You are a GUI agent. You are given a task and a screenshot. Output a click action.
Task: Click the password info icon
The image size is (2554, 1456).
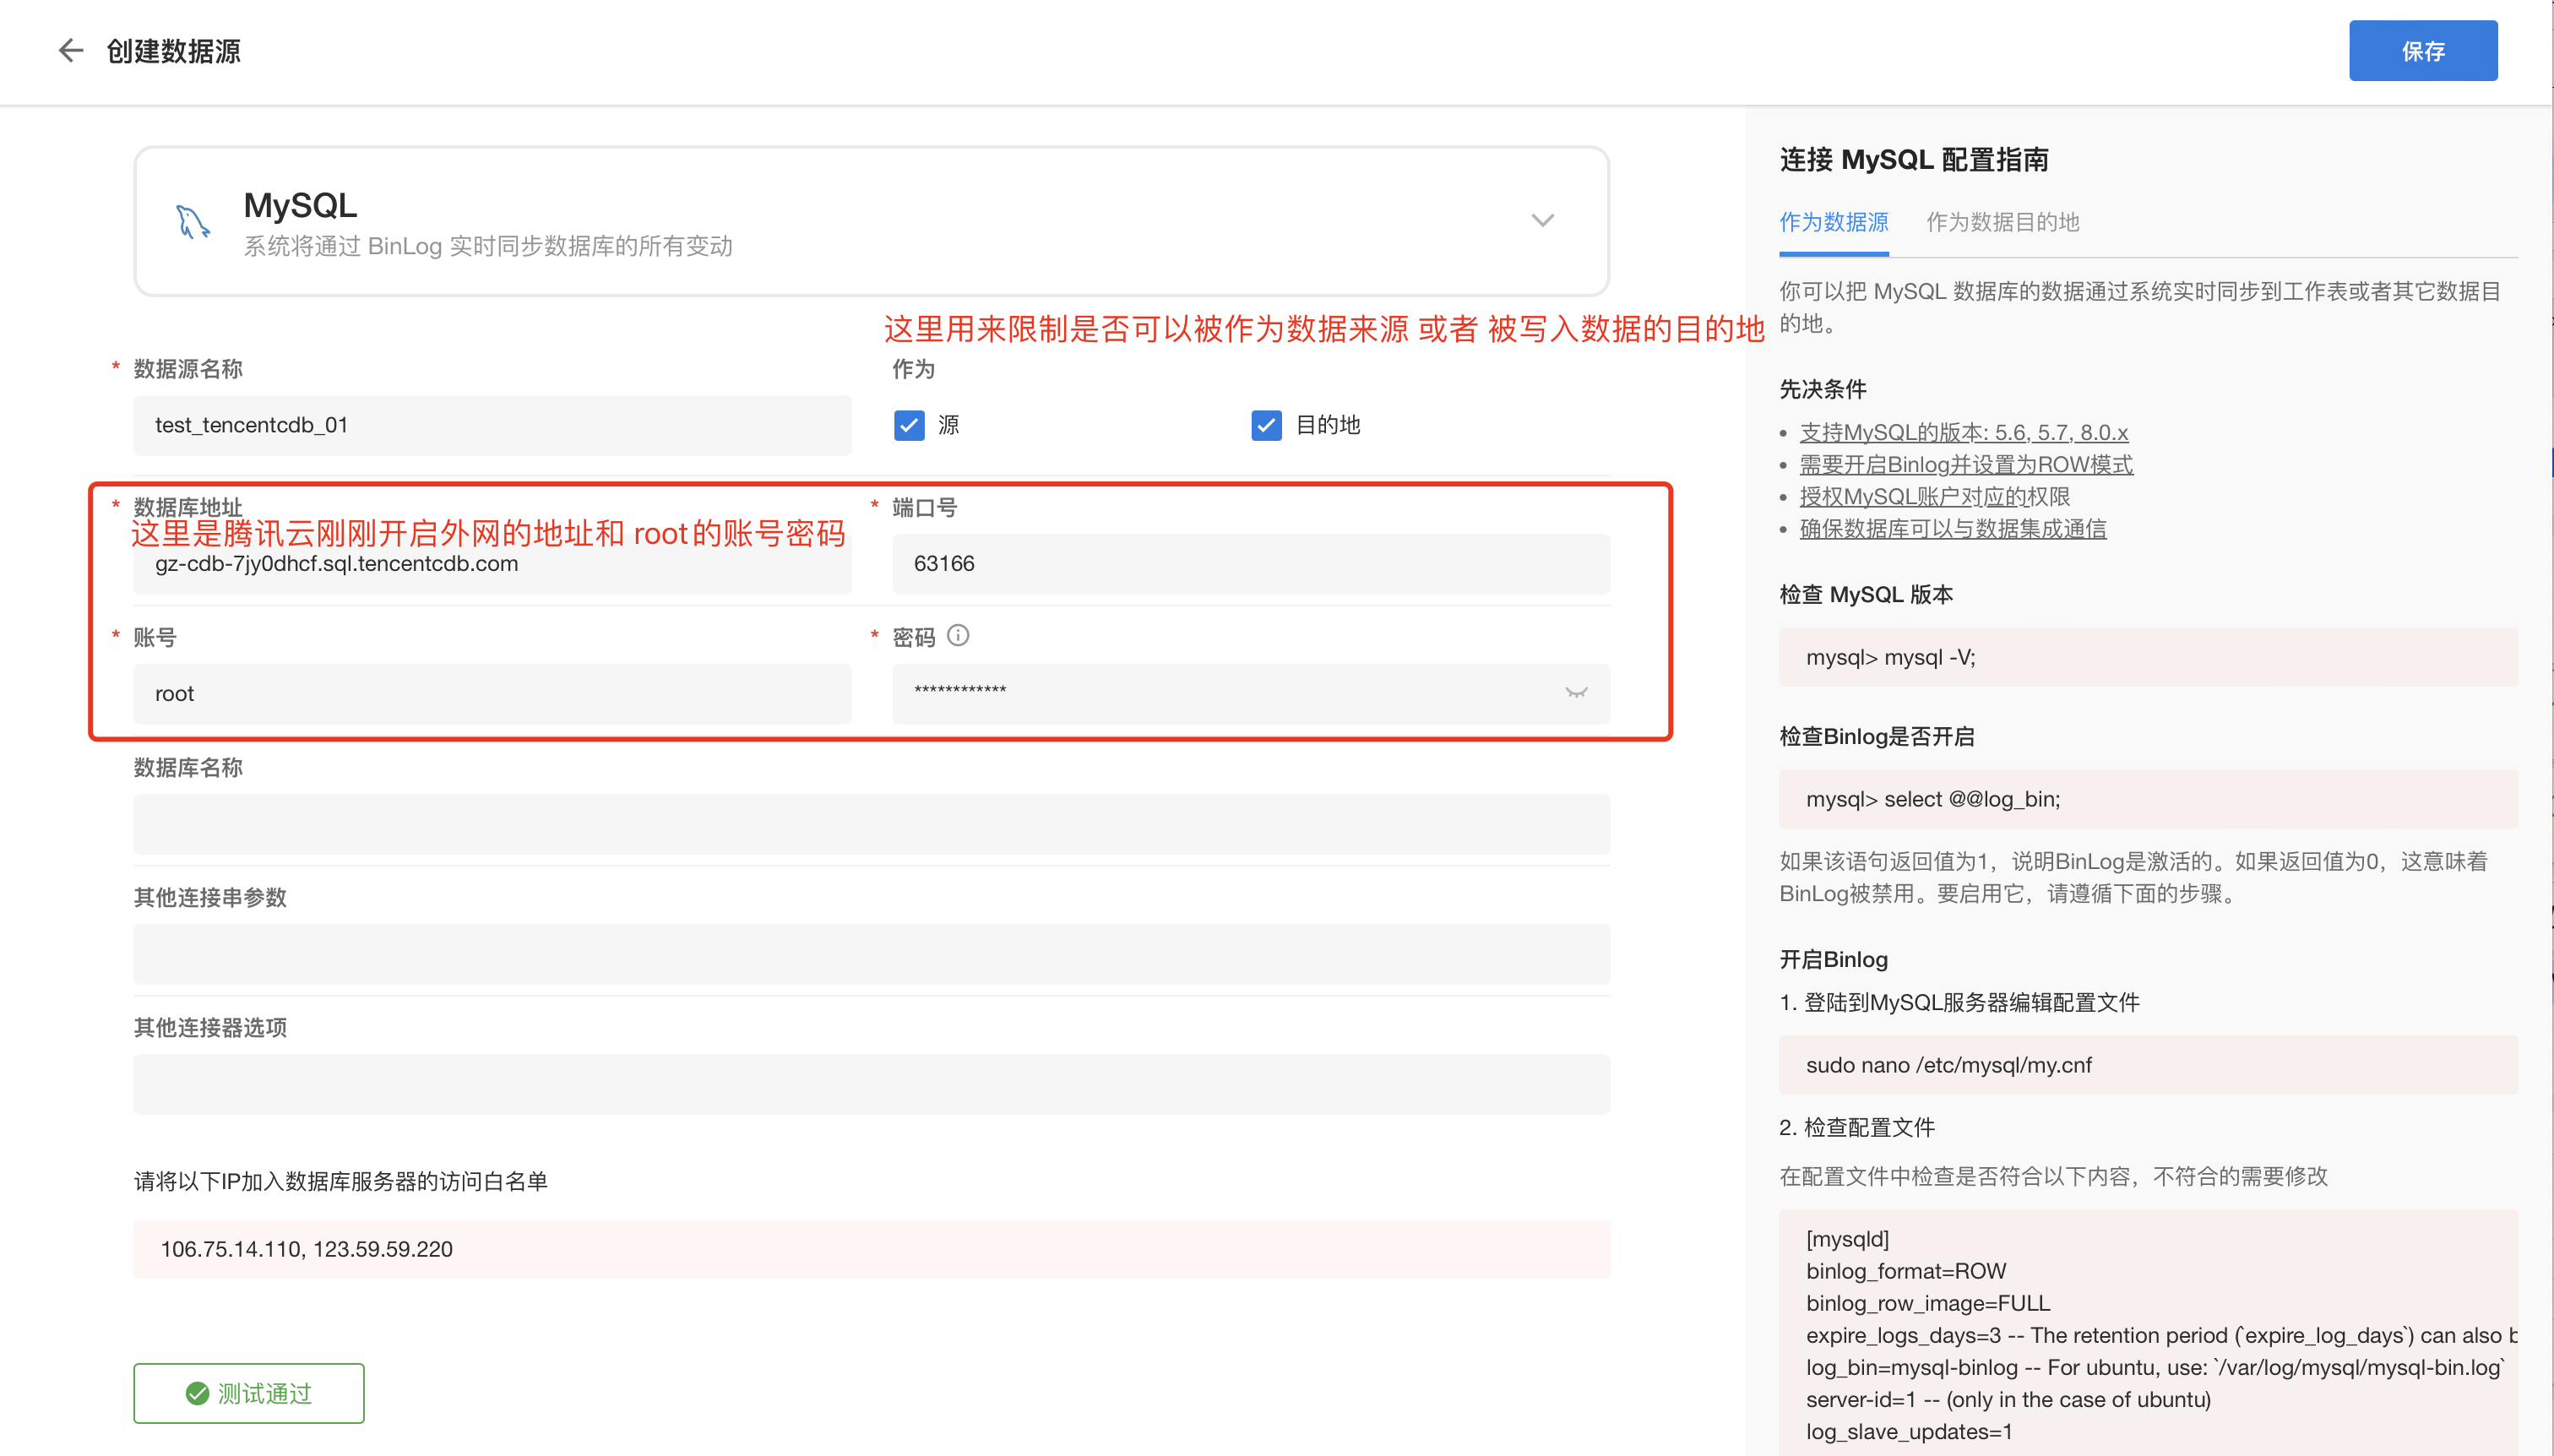(958, 636)
